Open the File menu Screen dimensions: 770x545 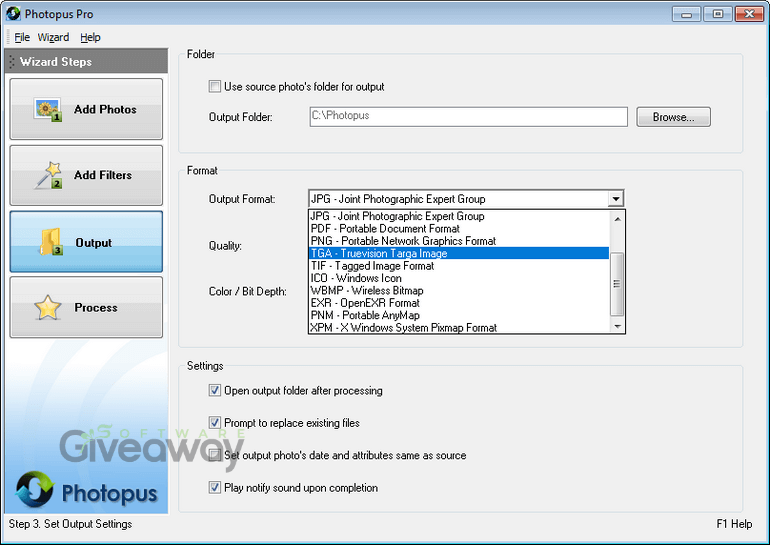coord(22,37)
